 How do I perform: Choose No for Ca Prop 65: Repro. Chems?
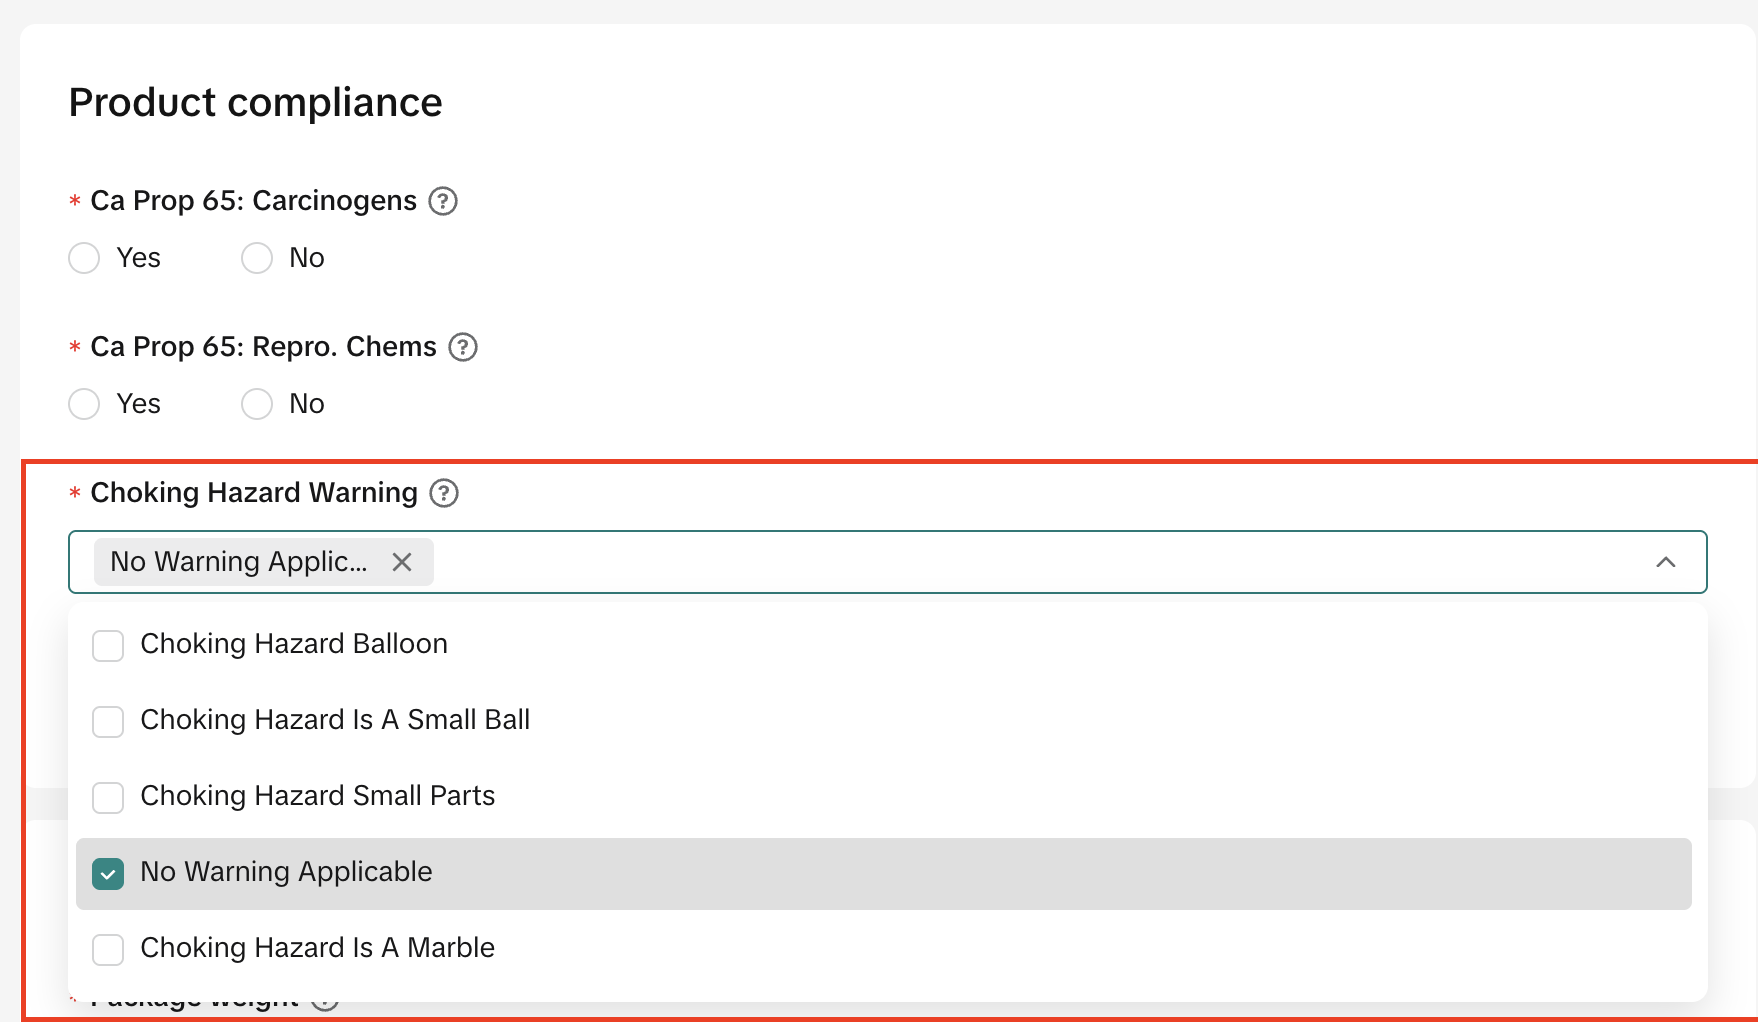[x=257, y=404]
